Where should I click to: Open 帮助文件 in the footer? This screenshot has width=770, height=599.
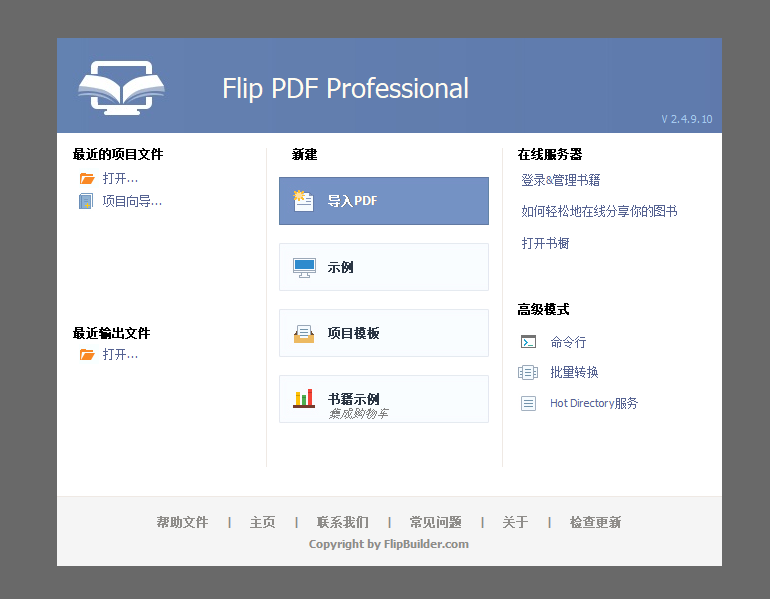coord(182,522)
